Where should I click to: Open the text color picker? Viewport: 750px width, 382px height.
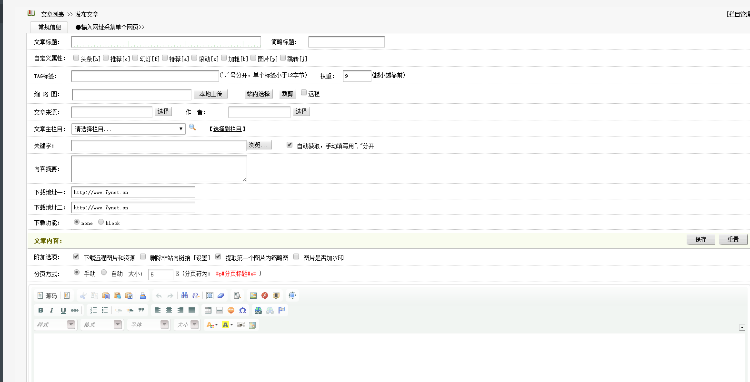point(211,325)
